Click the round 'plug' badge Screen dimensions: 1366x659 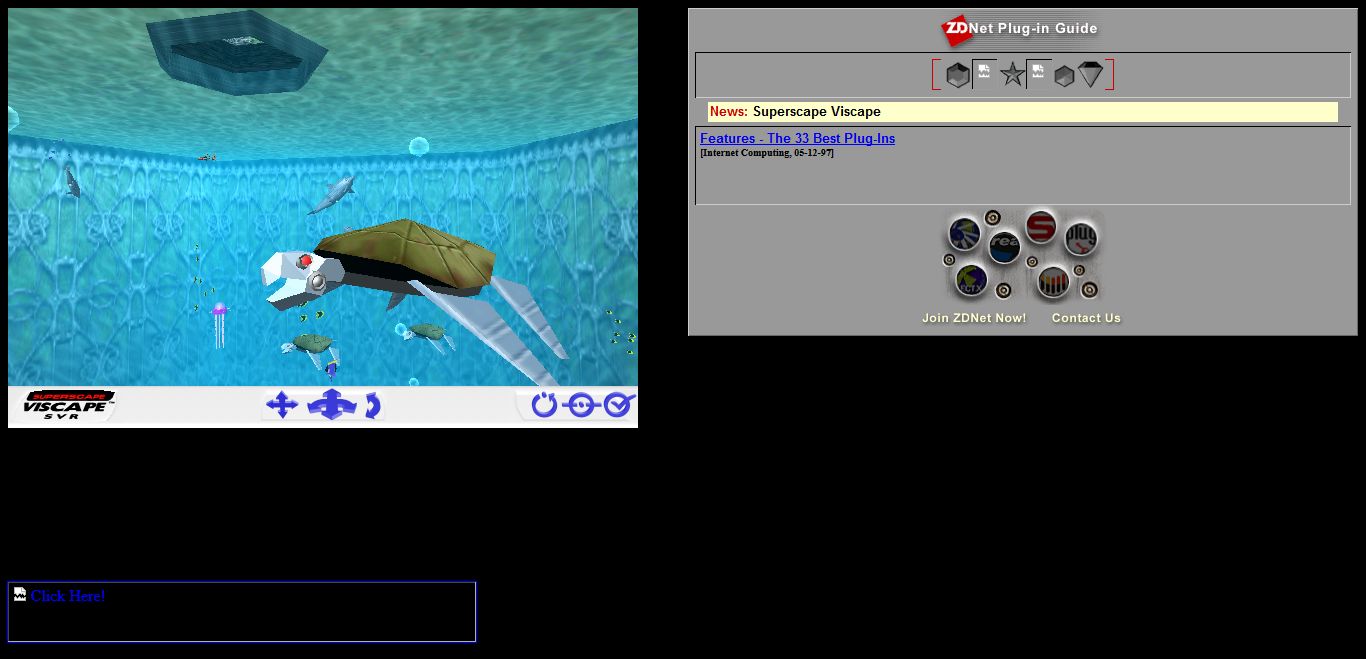(1081, 239)
